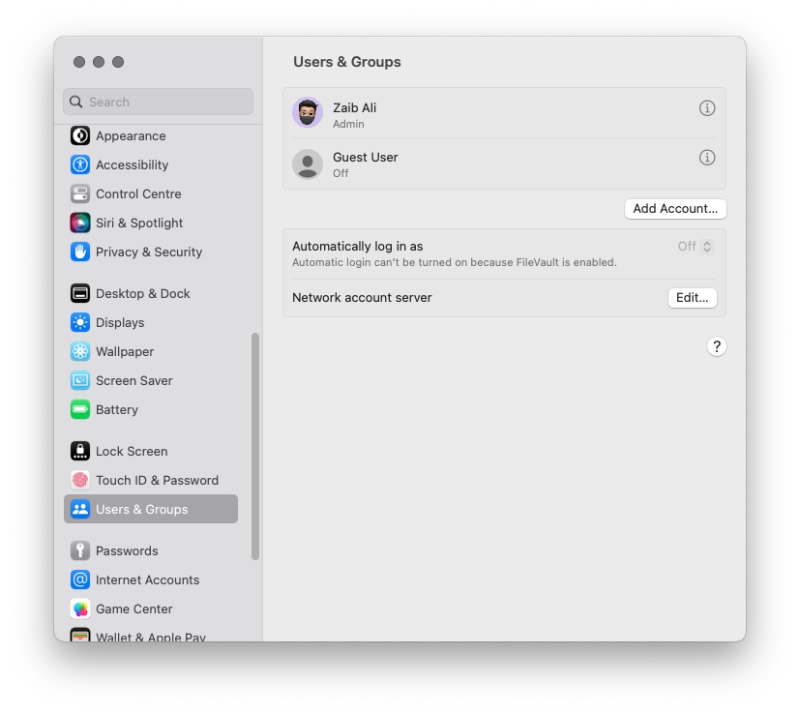Click the Internet Accounts @ icon
800x713 pixels.
tap(80, 580)
